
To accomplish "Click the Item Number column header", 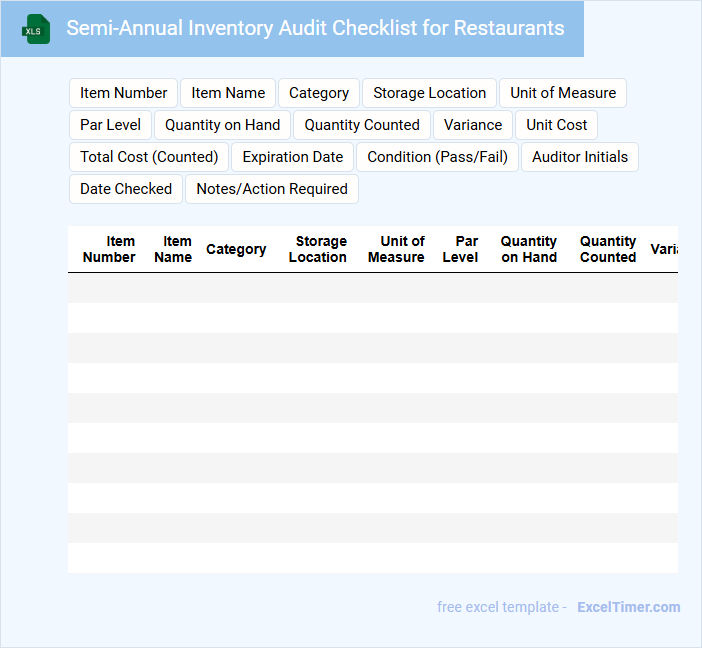I will [x=109, y=249].
